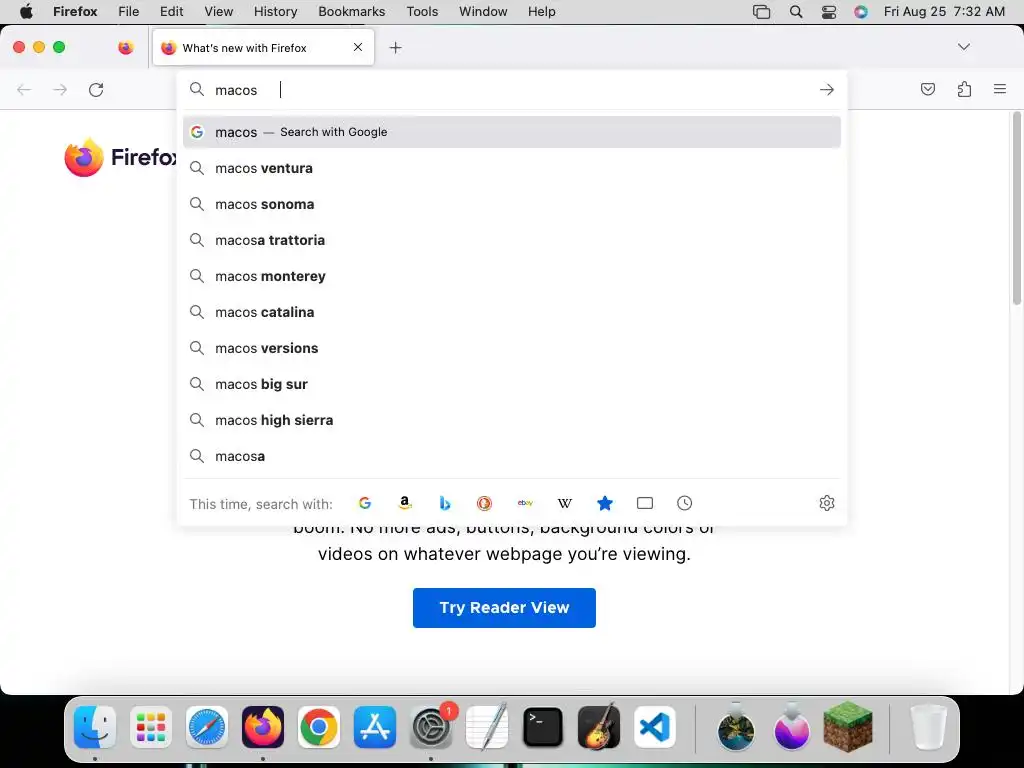Search bookmarks with star icon
The width and height of the screenshot is (1024, 768).
point(605,503)
